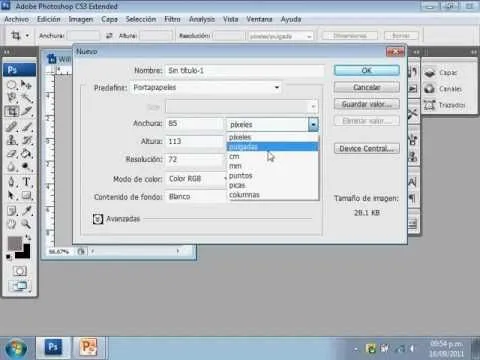Choose cm from units list
The height and width of the screenshot is (360, 480).
(273, 156)
